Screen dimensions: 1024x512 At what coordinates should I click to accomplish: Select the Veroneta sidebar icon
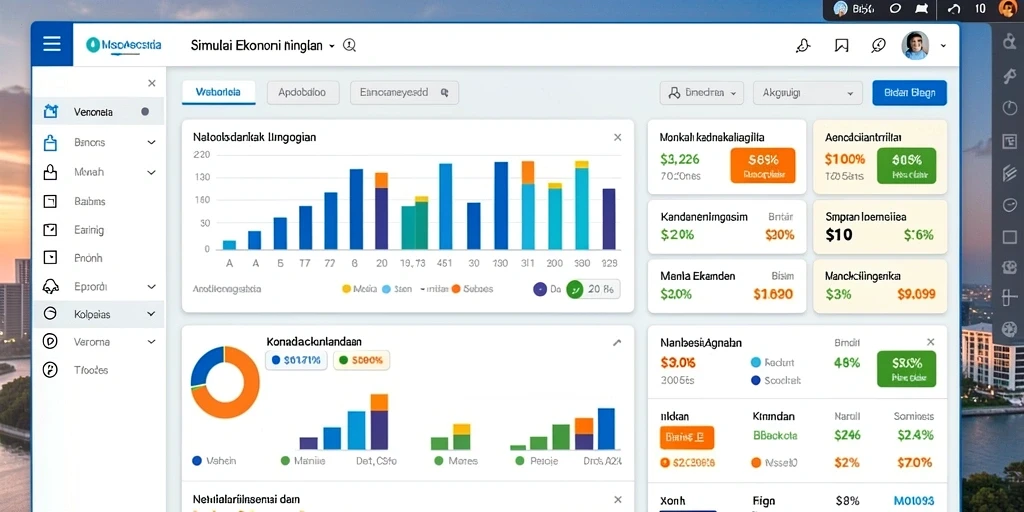50,112
